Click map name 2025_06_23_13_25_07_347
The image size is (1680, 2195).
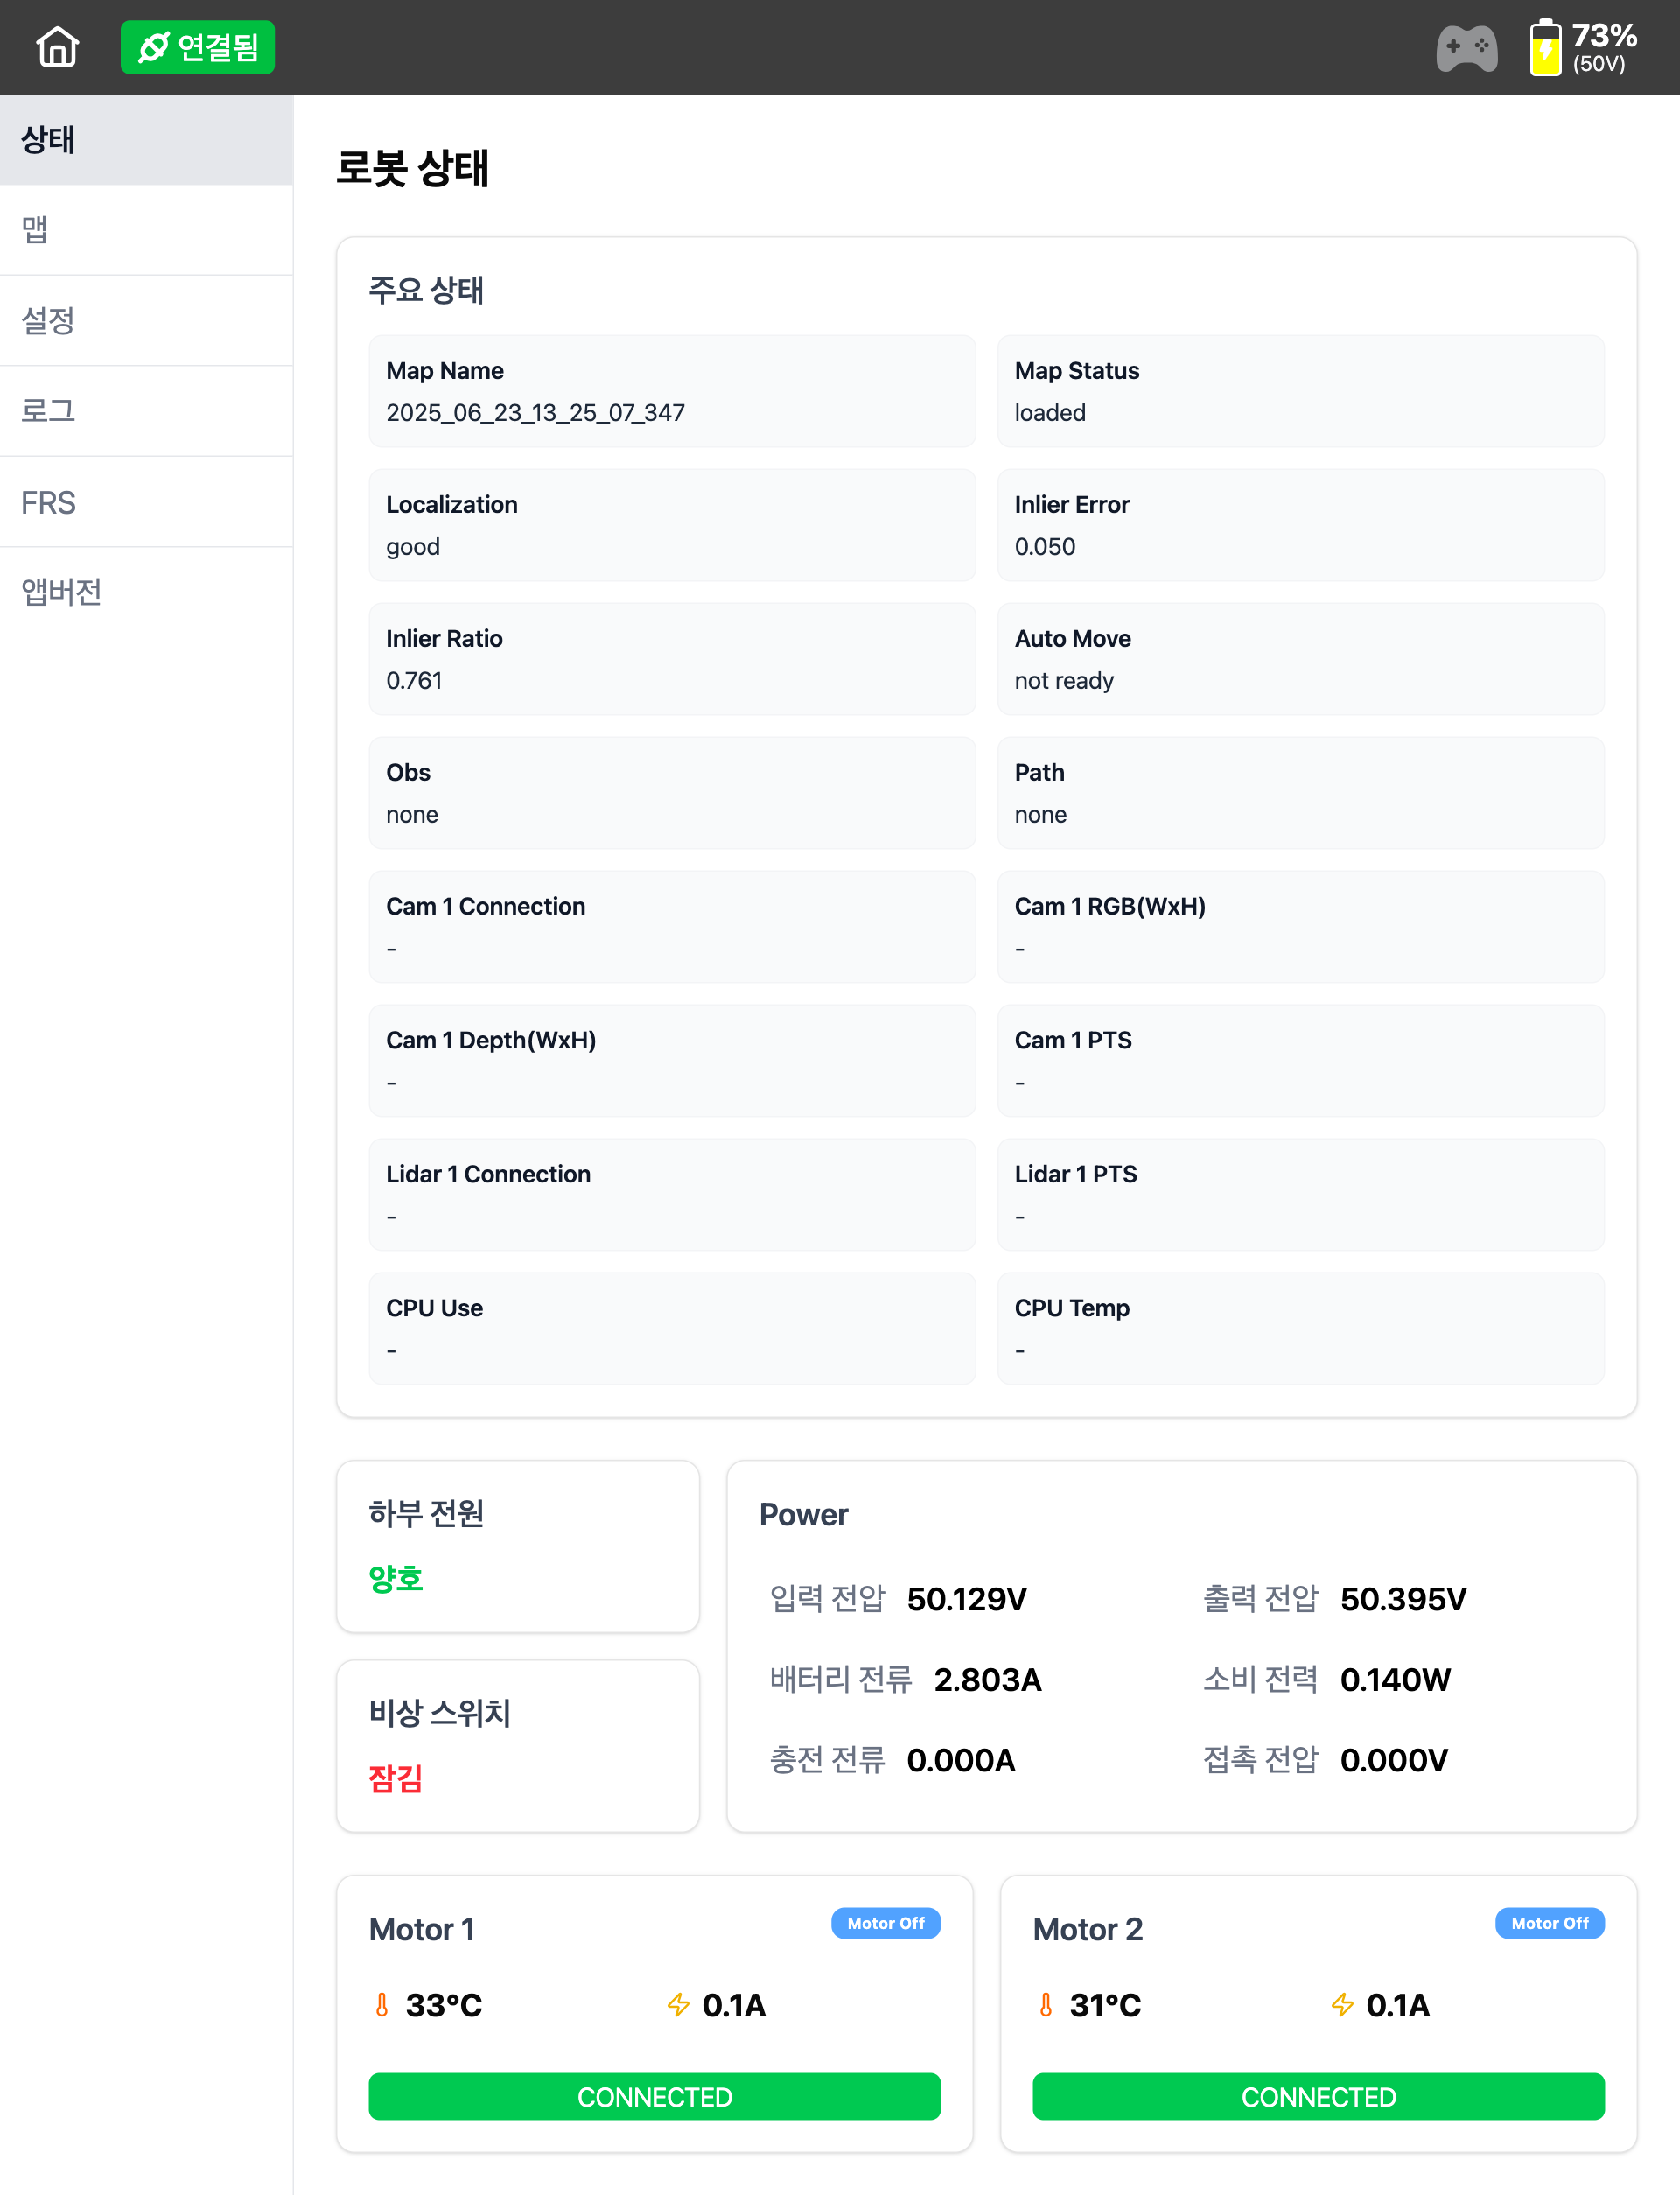point(535,413)
